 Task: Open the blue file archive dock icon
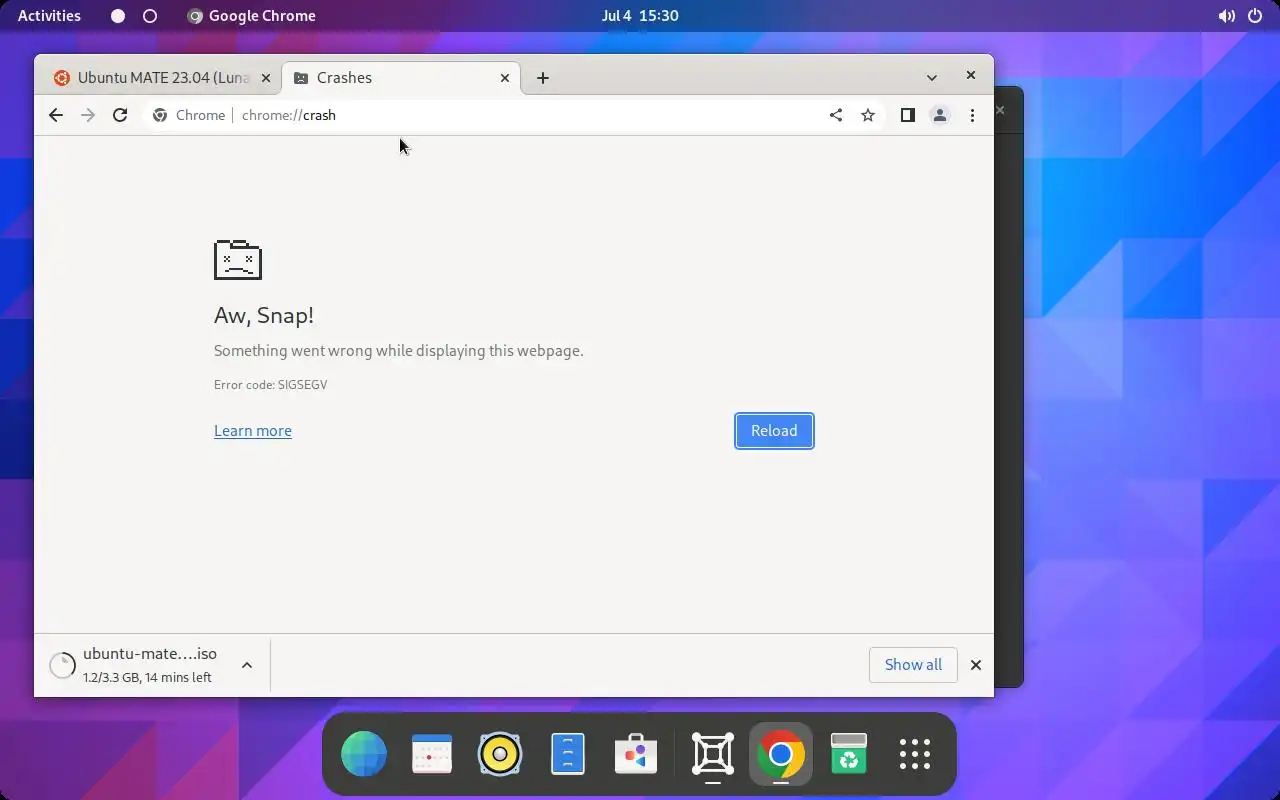pyautogui.click(x=568, y=754)
